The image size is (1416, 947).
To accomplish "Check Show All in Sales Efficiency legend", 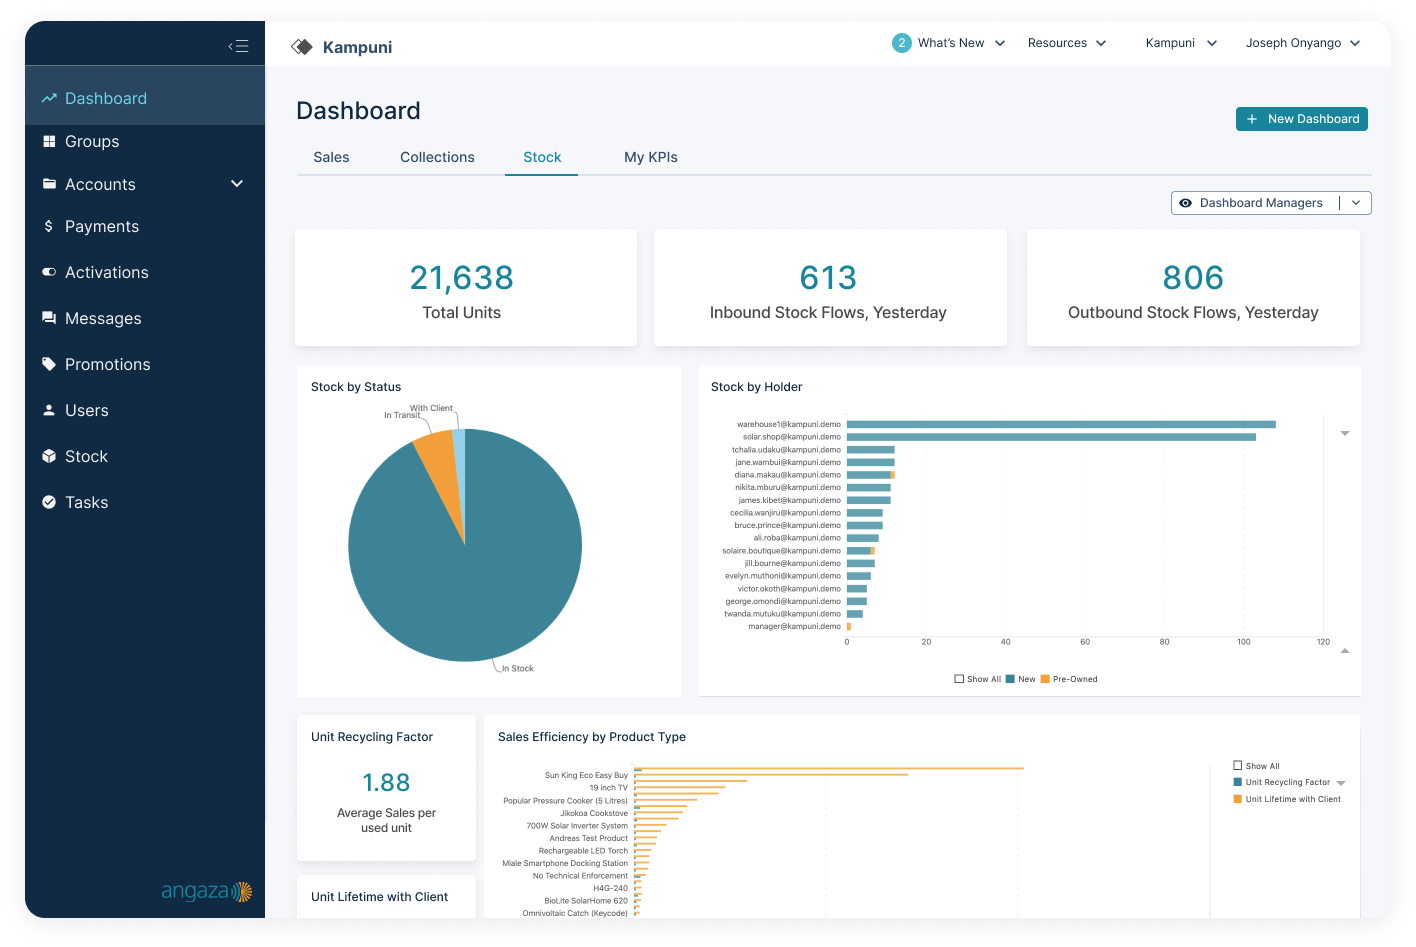I will 1238,766.
